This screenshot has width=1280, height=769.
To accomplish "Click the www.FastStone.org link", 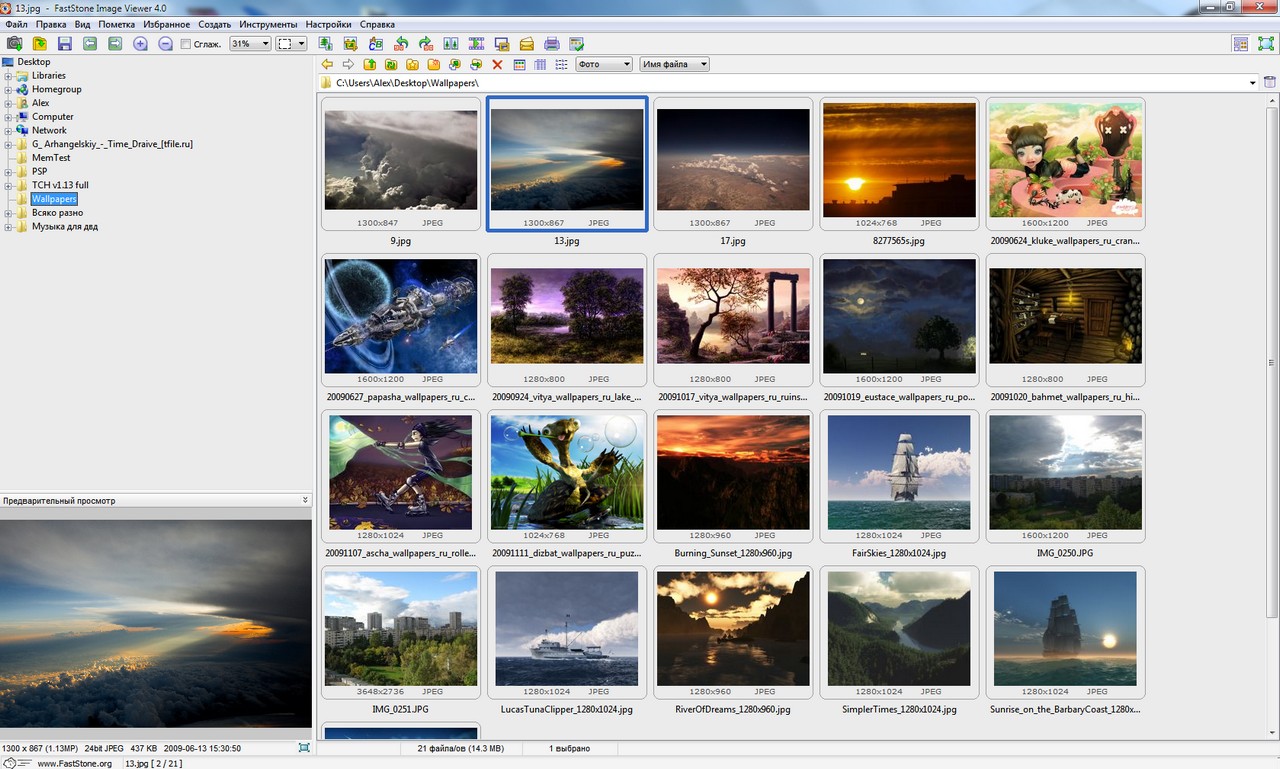I will pyautogui.click(x=75, y=763).
